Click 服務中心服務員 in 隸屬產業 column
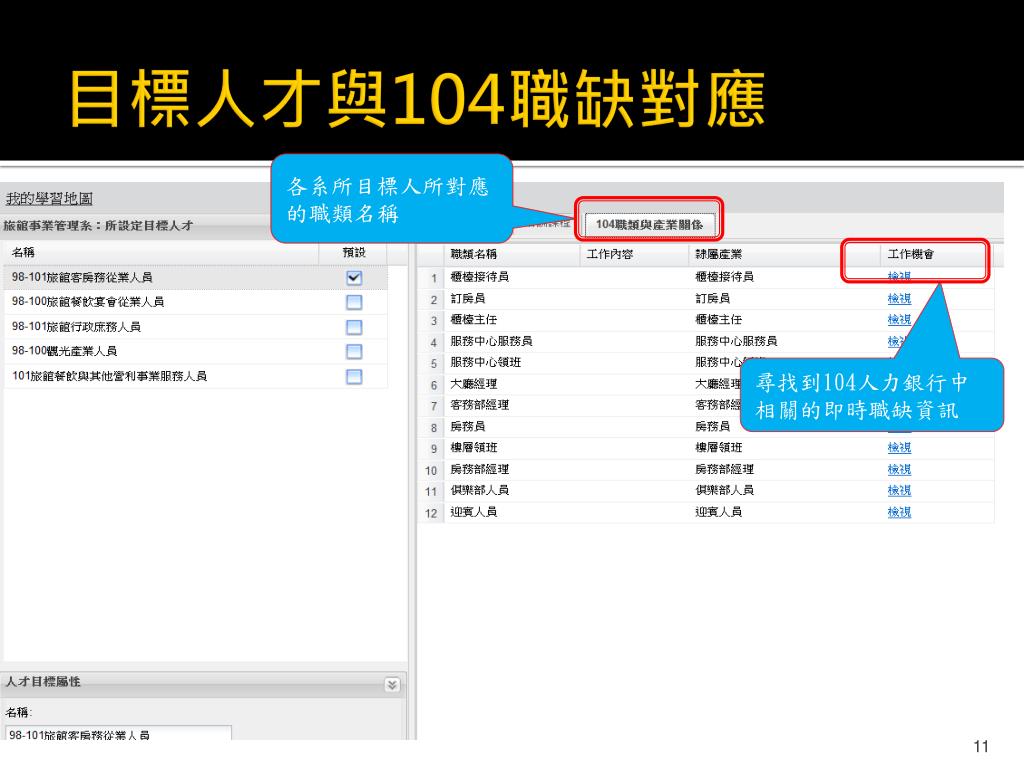 coord(736,341)
